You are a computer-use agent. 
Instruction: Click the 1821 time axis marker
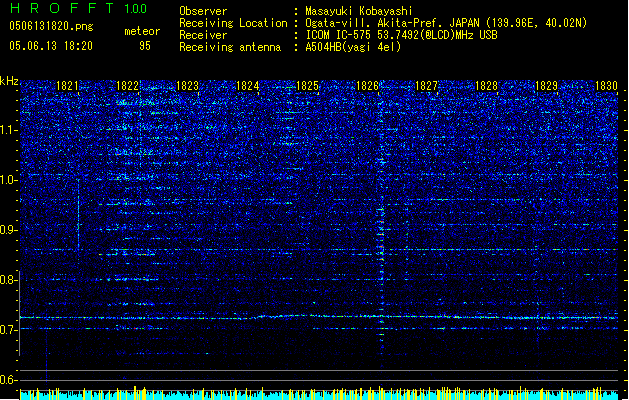67,86
